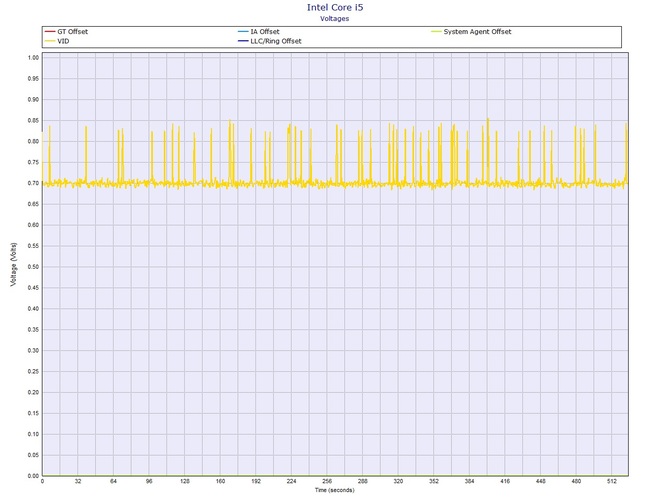
Task: Click the 128 x-axis tick label
Action: 185,481
